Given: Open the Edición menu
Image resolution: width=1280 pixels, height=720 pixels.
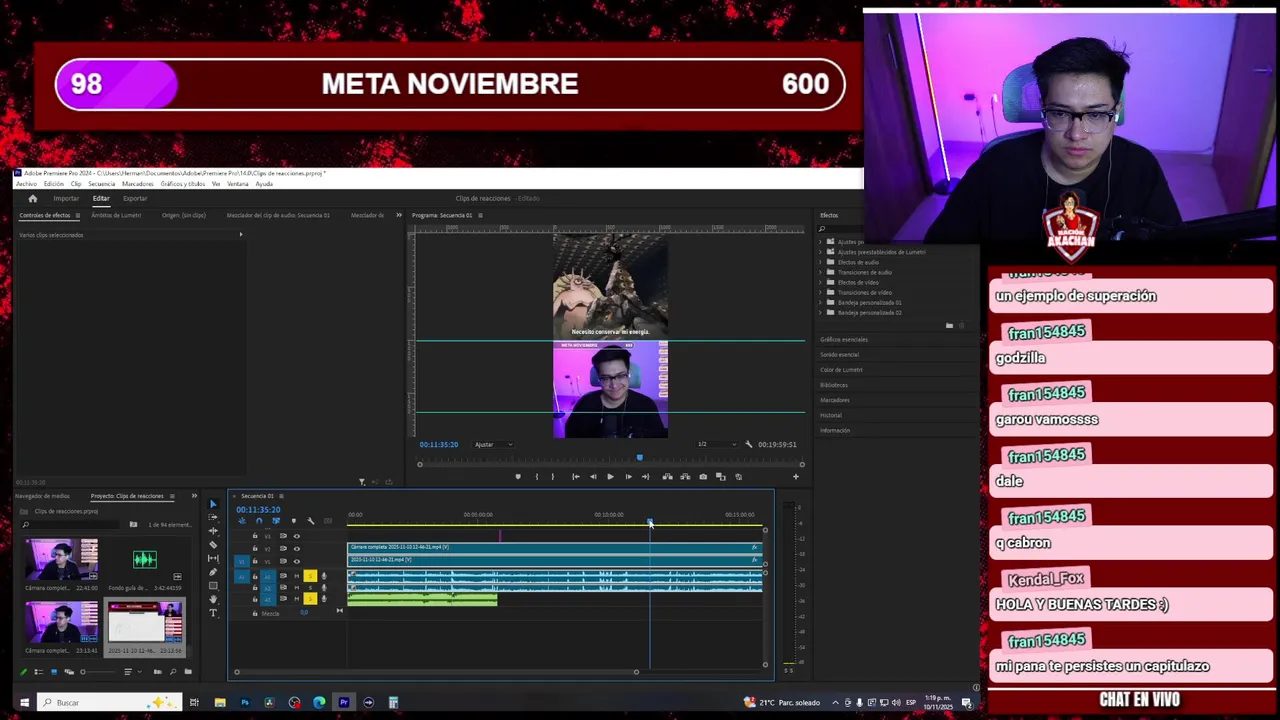Looking at the screenshot, I should click(53, 184).
